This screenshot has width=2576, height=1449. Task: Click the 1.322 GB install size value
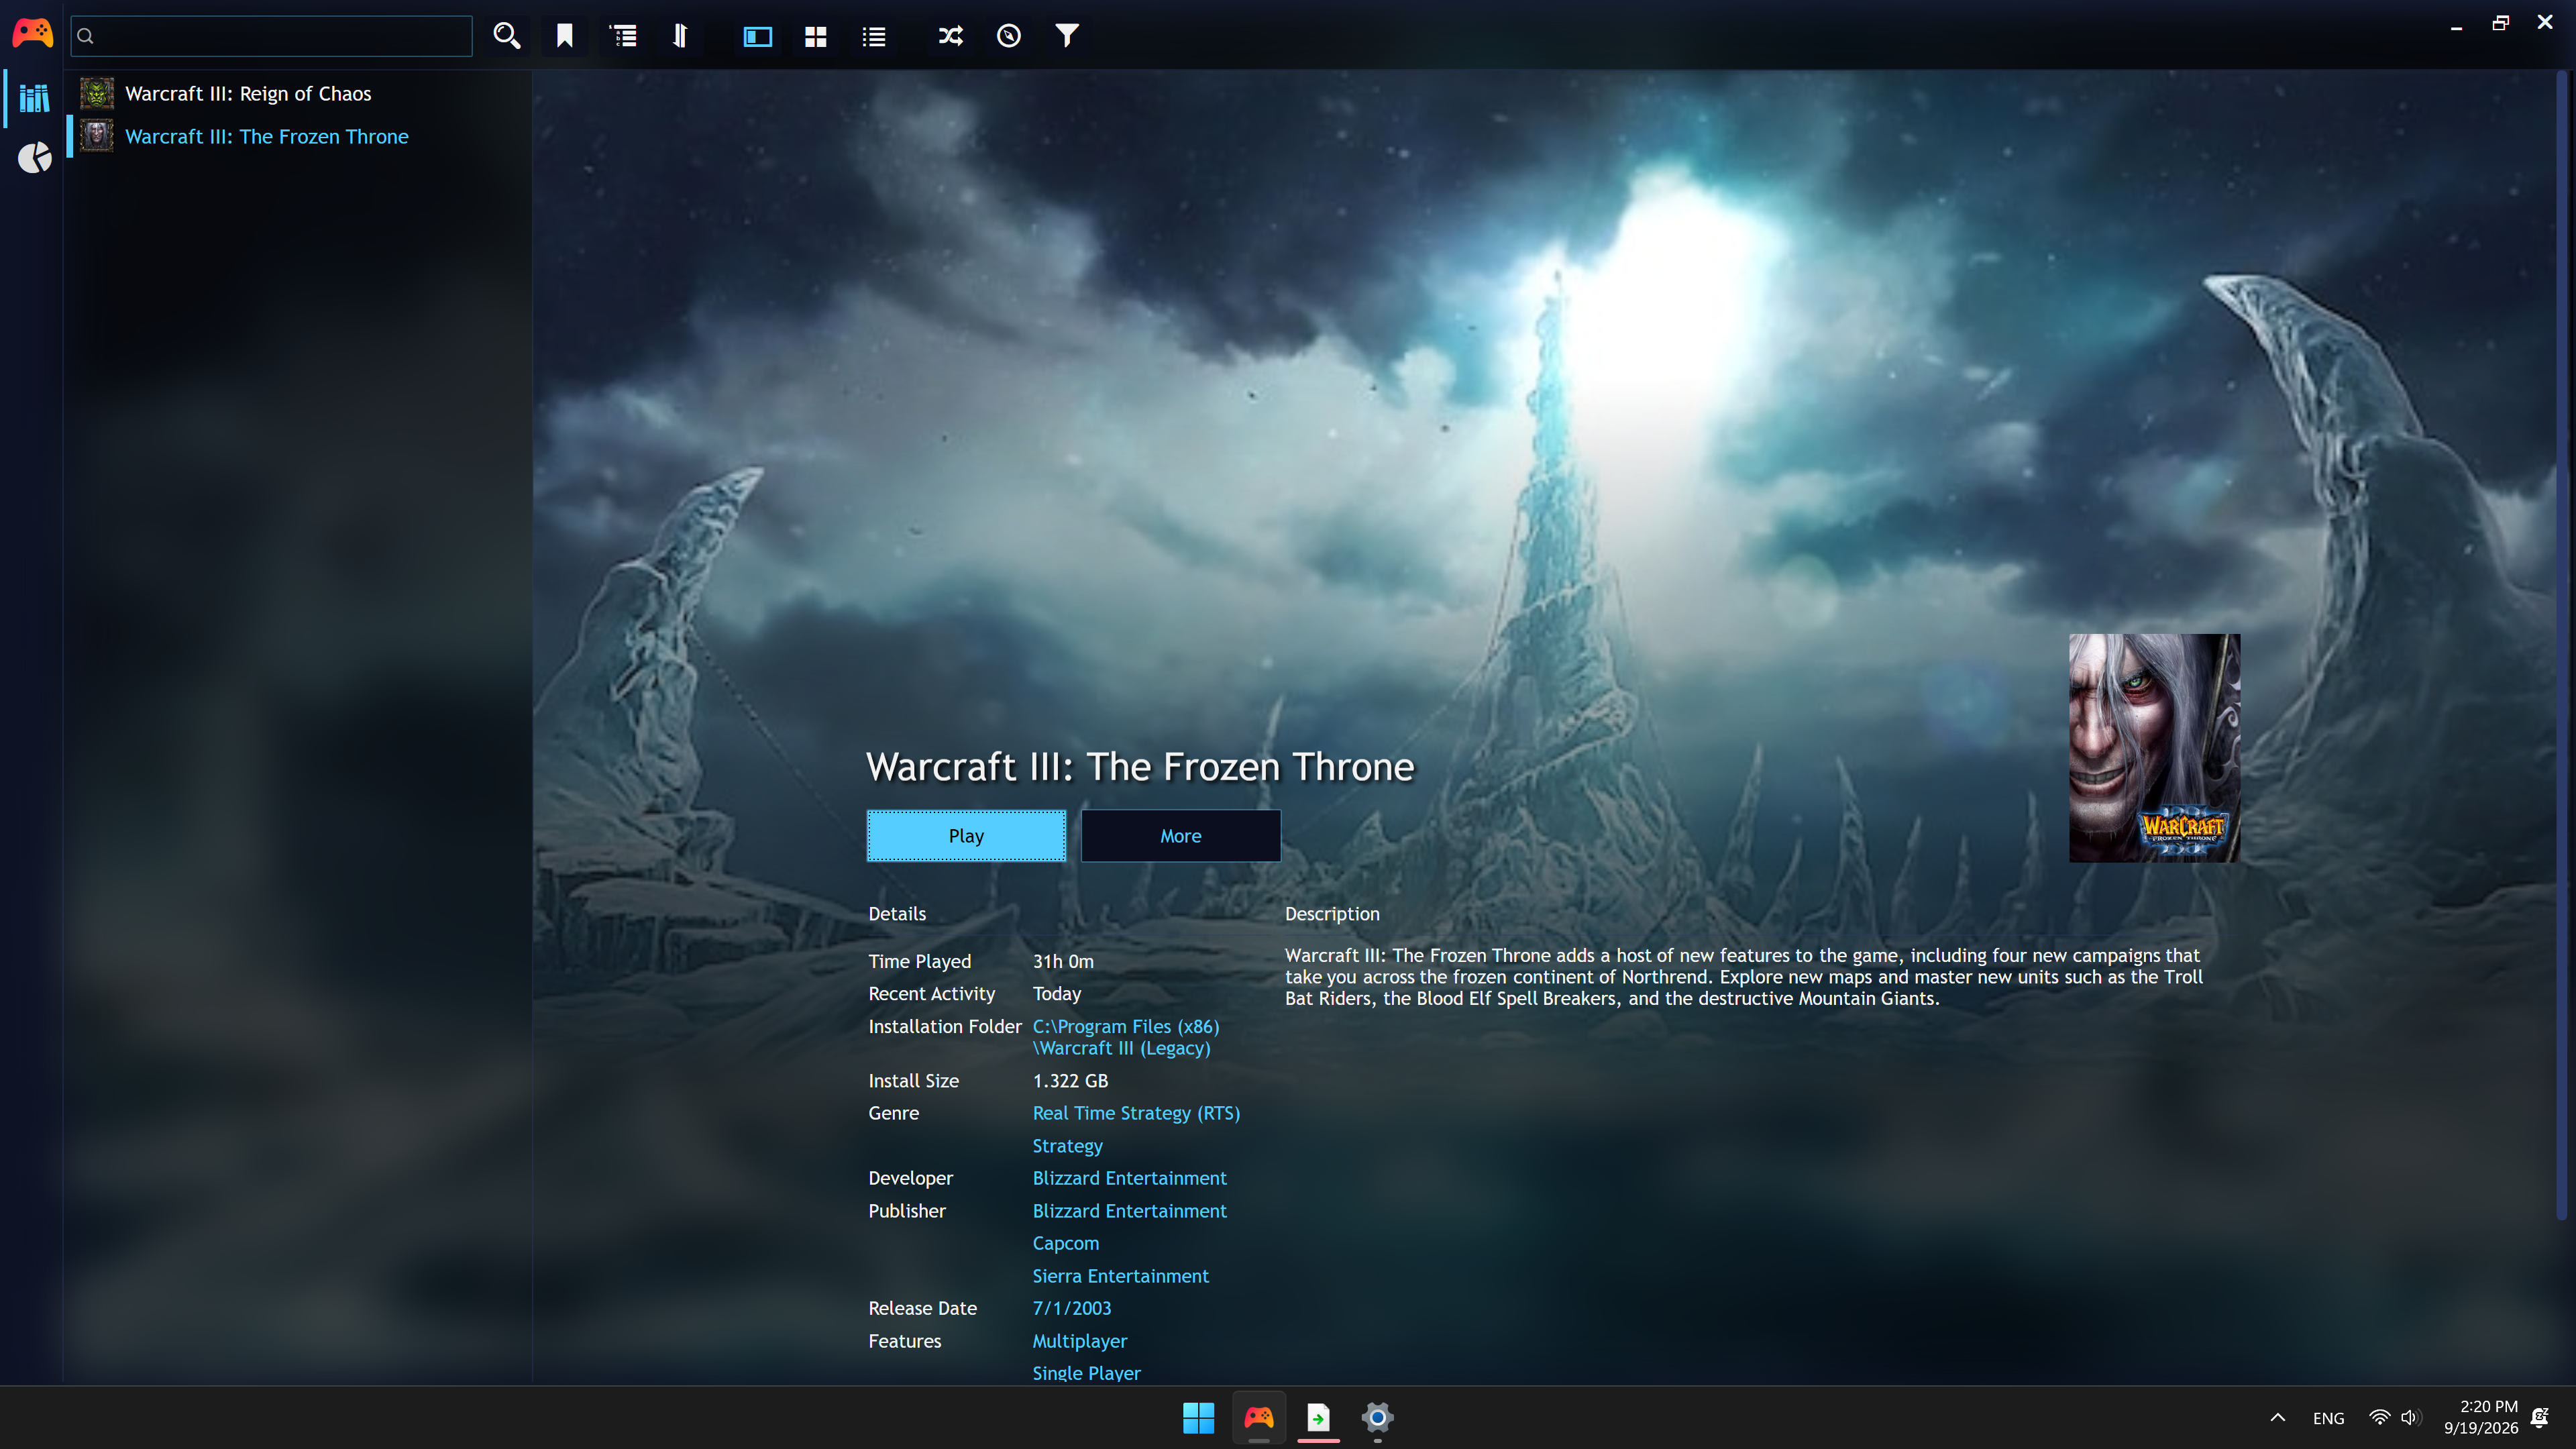pos(1070,1081)
